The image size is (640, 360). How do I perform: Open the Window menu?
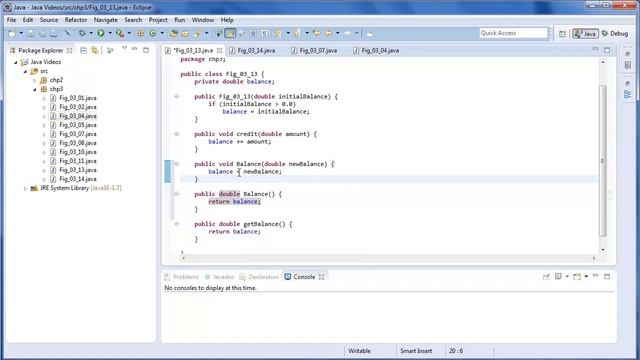[x=203, y=20]
